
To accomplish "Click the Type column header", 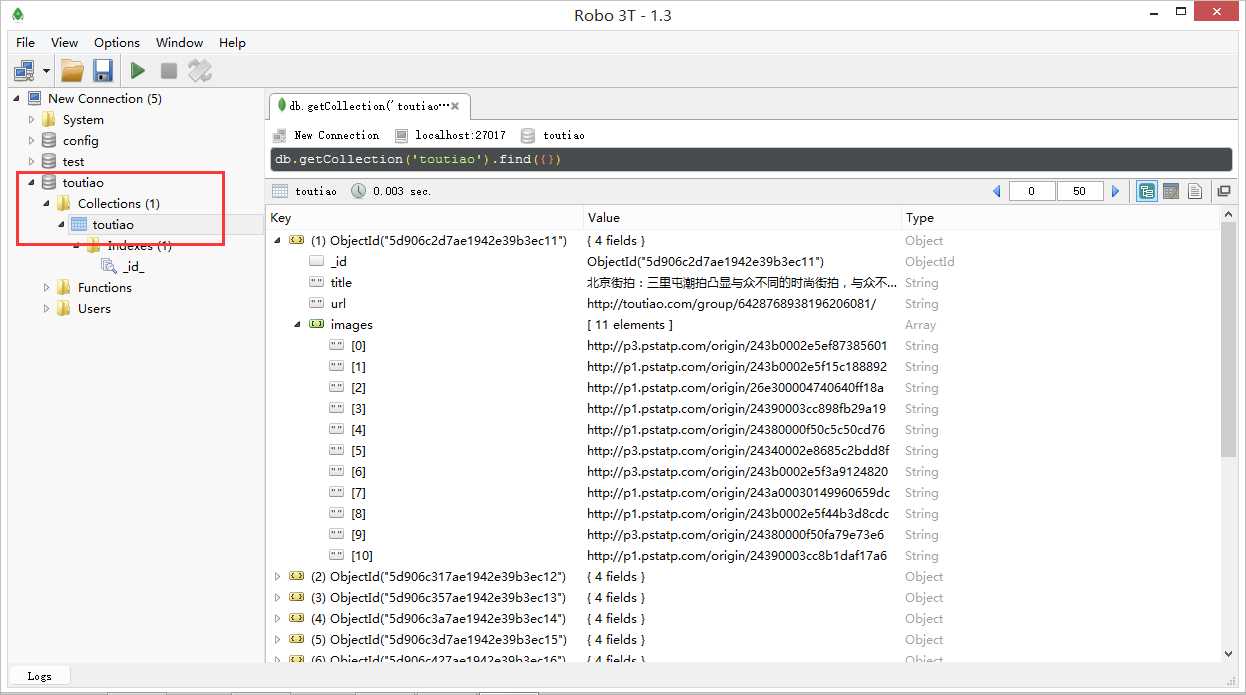I will [x=1061, y=217].
